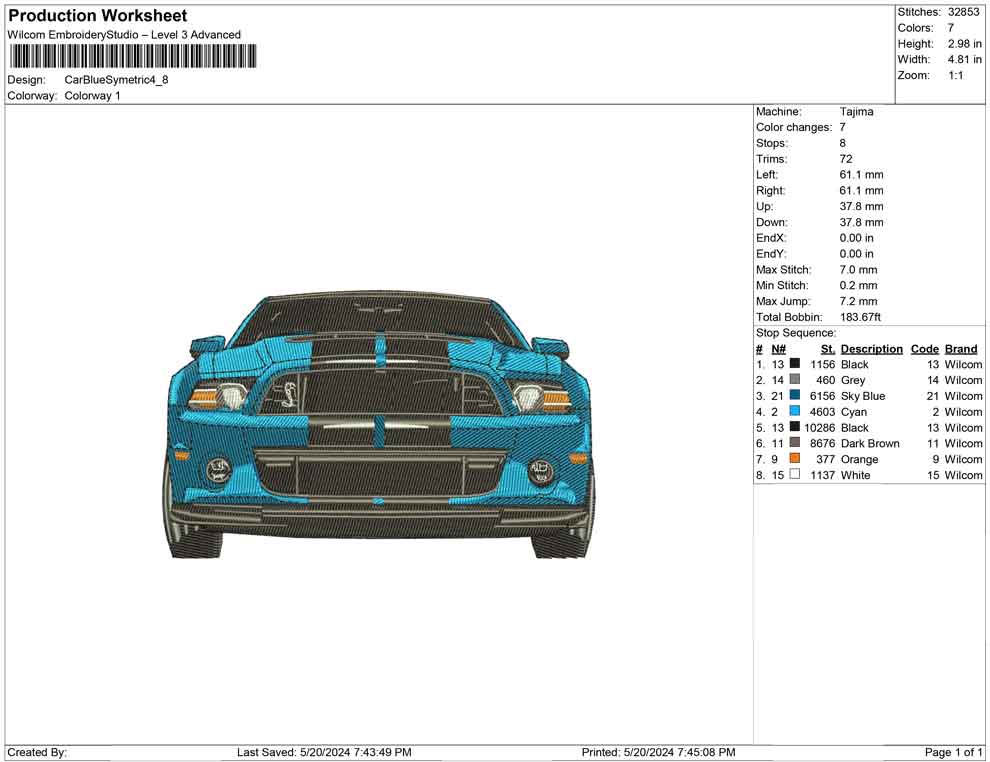Select the Description column header
Image resolution: width=990 pixels, height=762 pixels.
[871, 348]
